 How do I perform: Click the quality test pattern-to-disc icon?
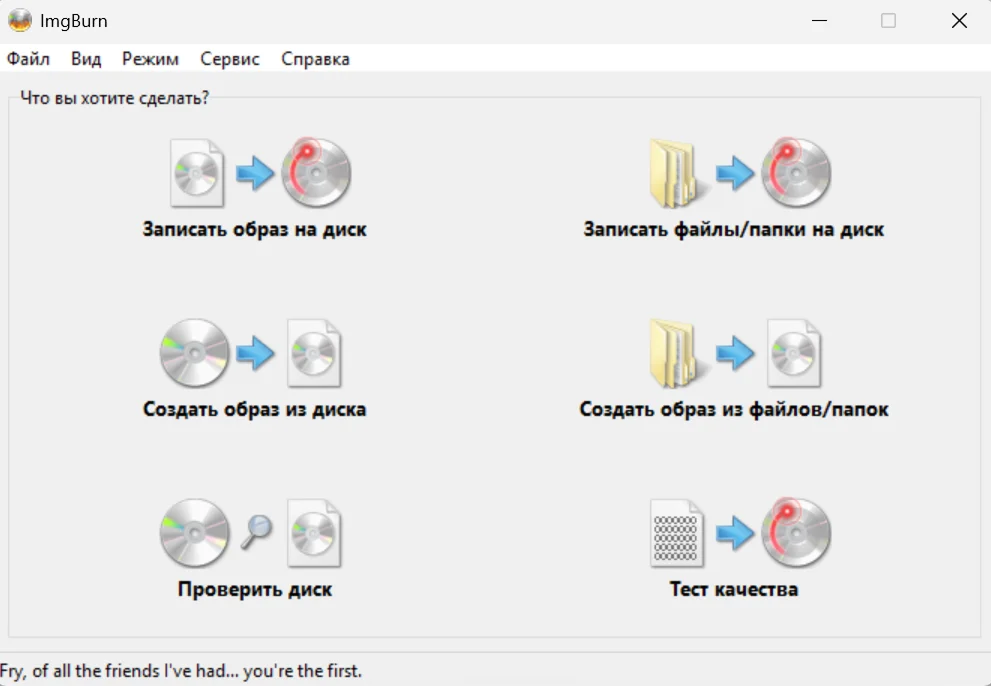740,533
